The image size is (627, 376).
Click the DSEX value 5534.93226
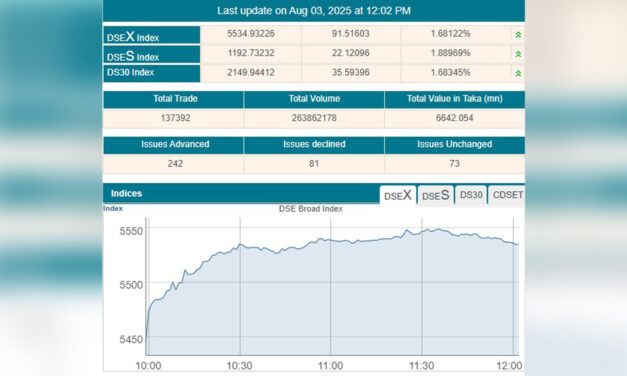coord(251,34)
